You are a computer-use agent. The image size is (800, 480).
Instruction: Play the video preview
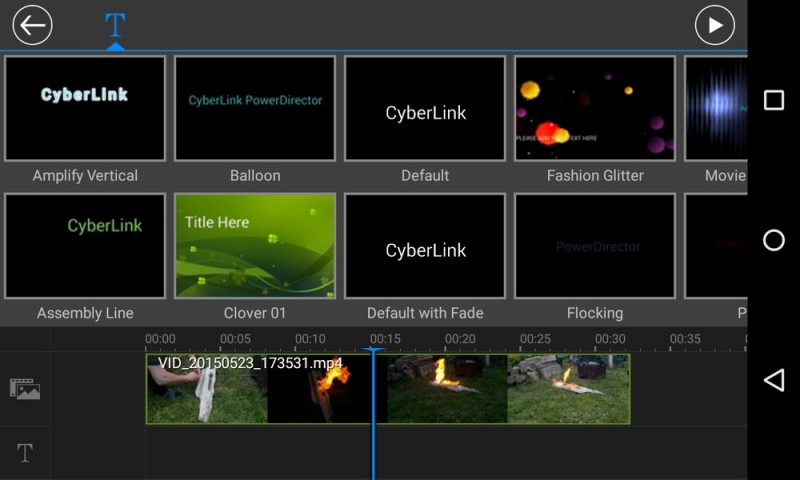[714, 25]
